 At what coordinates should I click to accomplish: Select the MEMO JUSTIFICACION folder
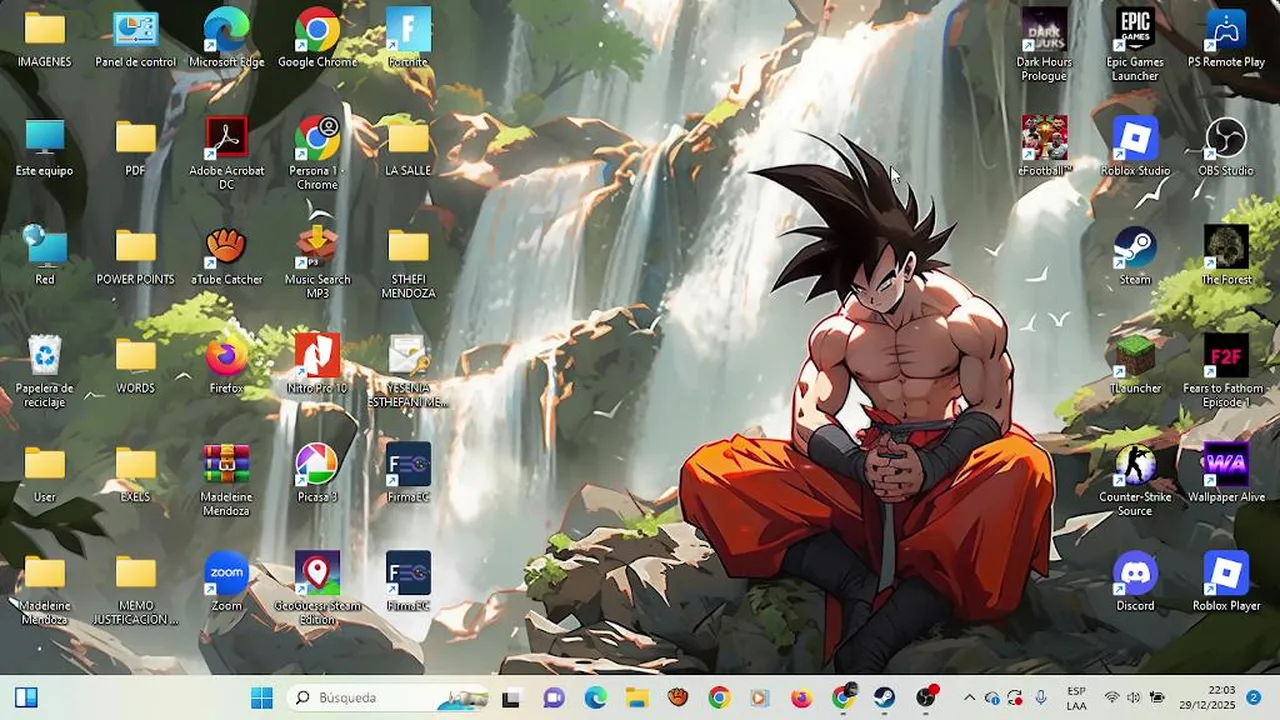[x=135, y=589]
